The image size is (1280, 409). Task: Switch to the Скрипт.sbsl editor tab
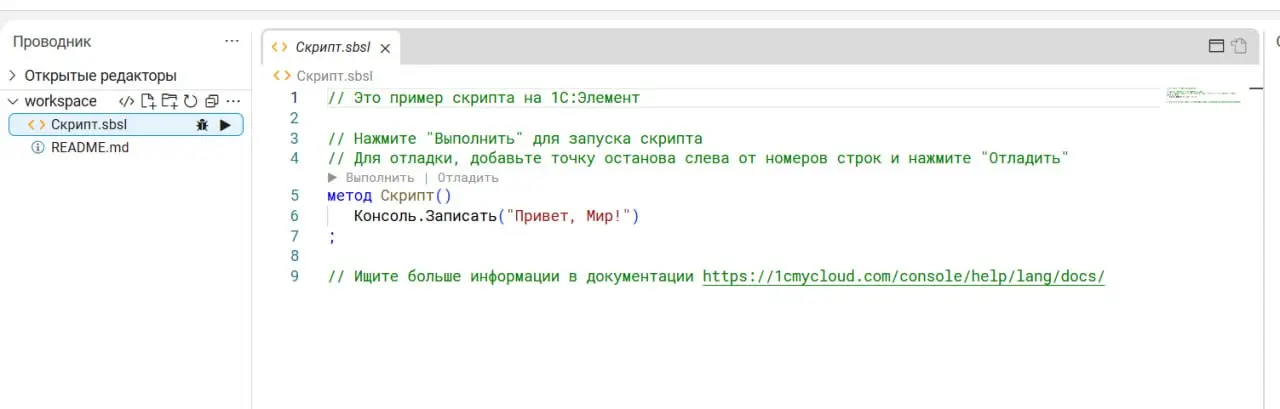point(332,46)
